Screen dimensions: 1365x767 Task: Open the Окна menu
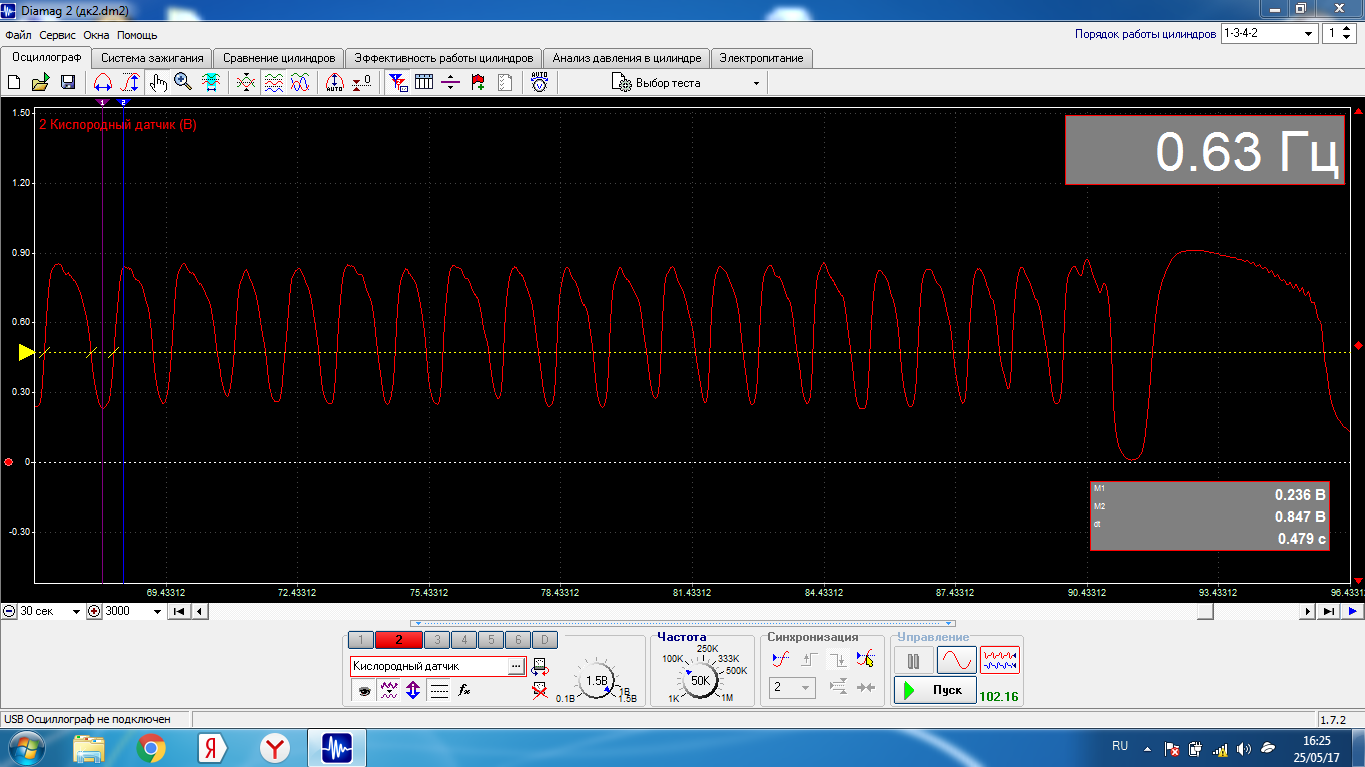pyautogui.click(x=96, y=35)
